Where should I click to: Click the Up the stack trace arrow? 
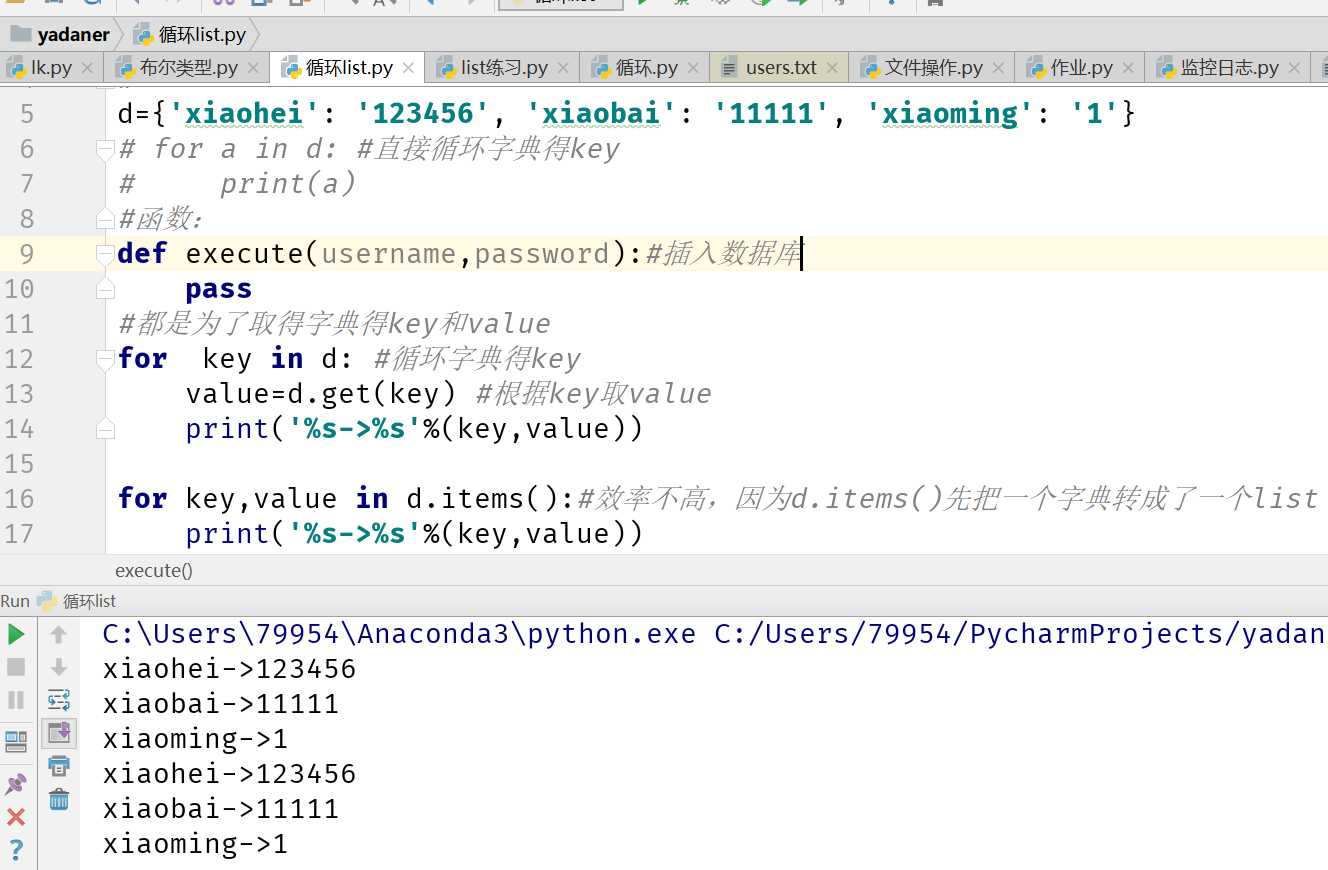(x=59, y=635)
